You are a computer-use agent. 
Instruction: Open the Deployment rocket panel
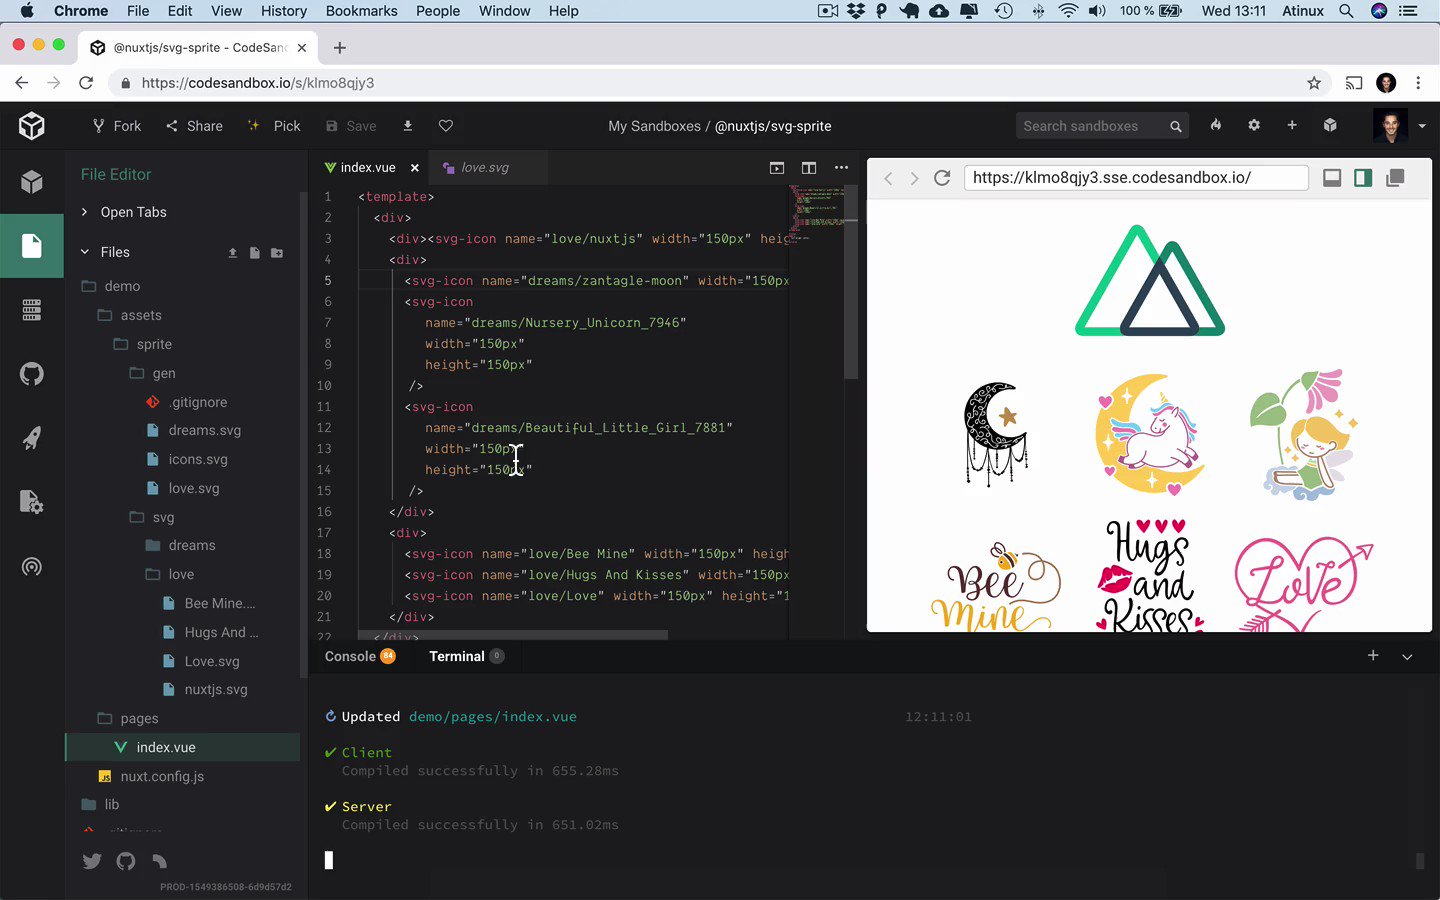31,438
